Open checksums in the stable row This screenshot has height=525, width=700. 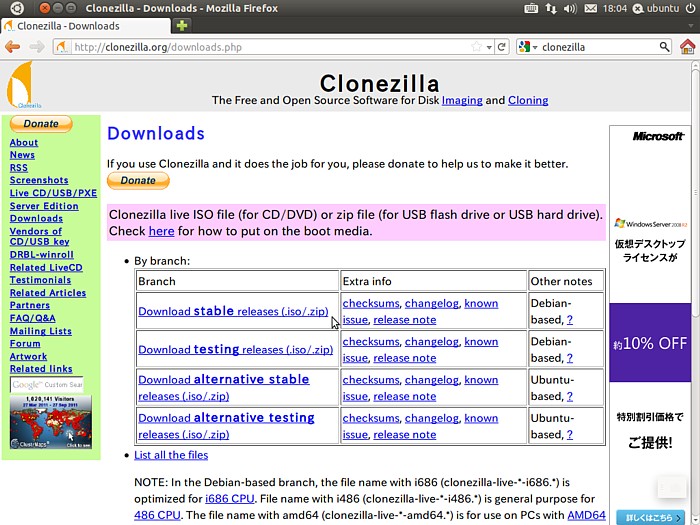371,303
